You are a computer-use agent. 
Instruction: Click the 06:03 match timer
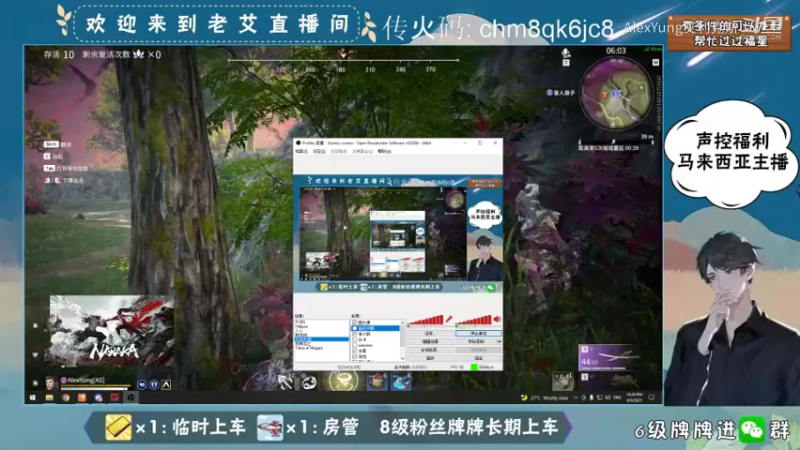click(x=615, y=51)
